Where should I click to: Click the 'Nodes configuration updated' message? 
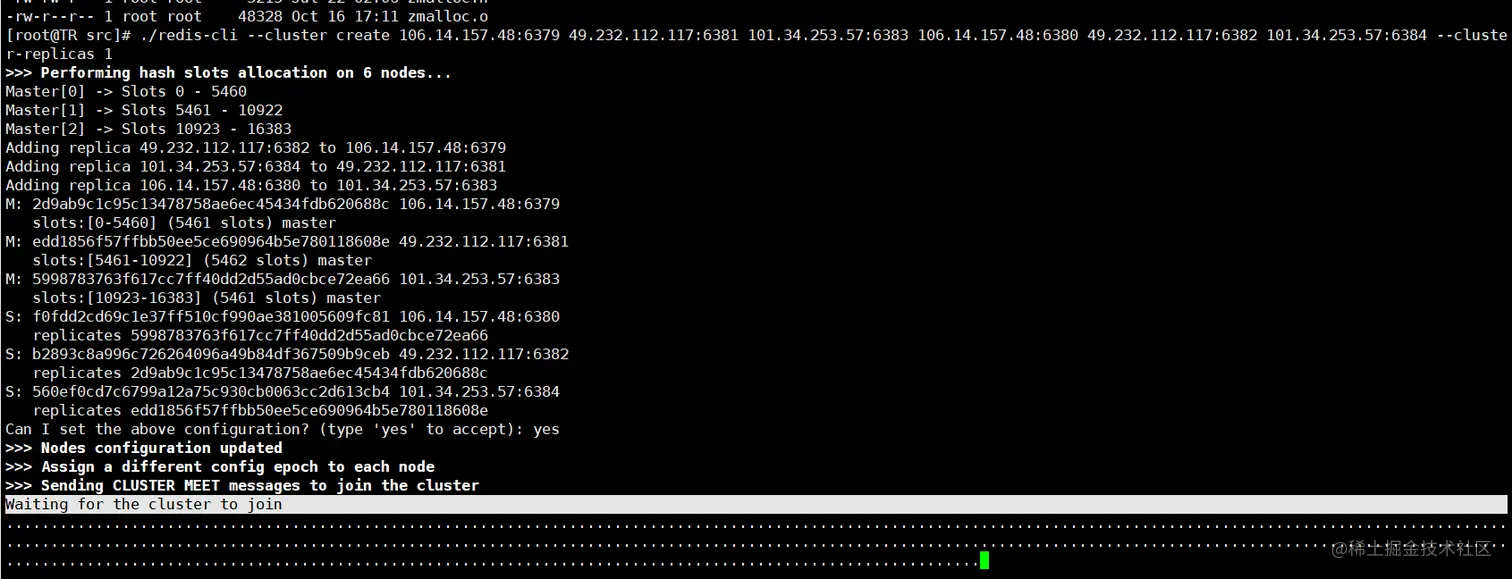[x=145, y=447]
